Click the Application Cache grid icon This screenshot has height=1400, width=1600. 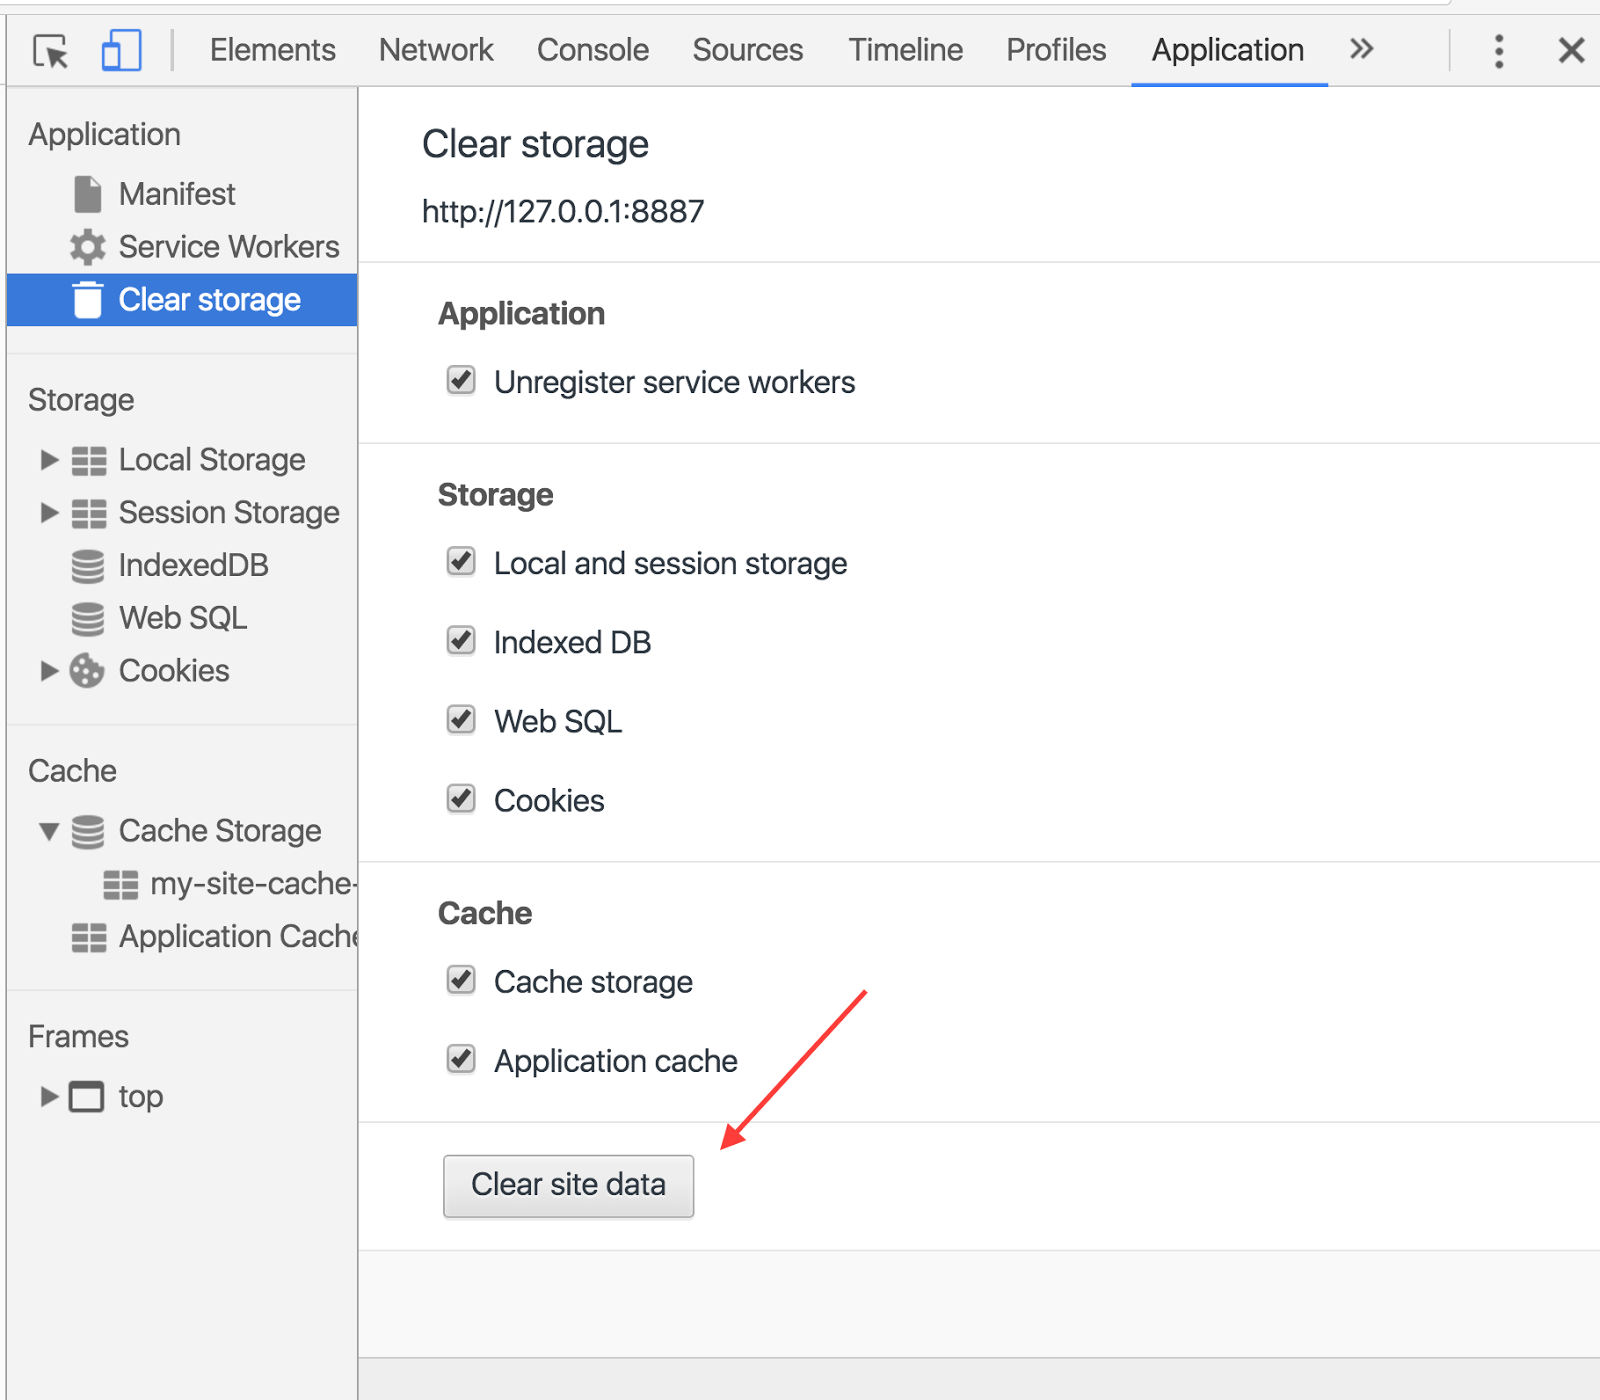tap(89, 937)
